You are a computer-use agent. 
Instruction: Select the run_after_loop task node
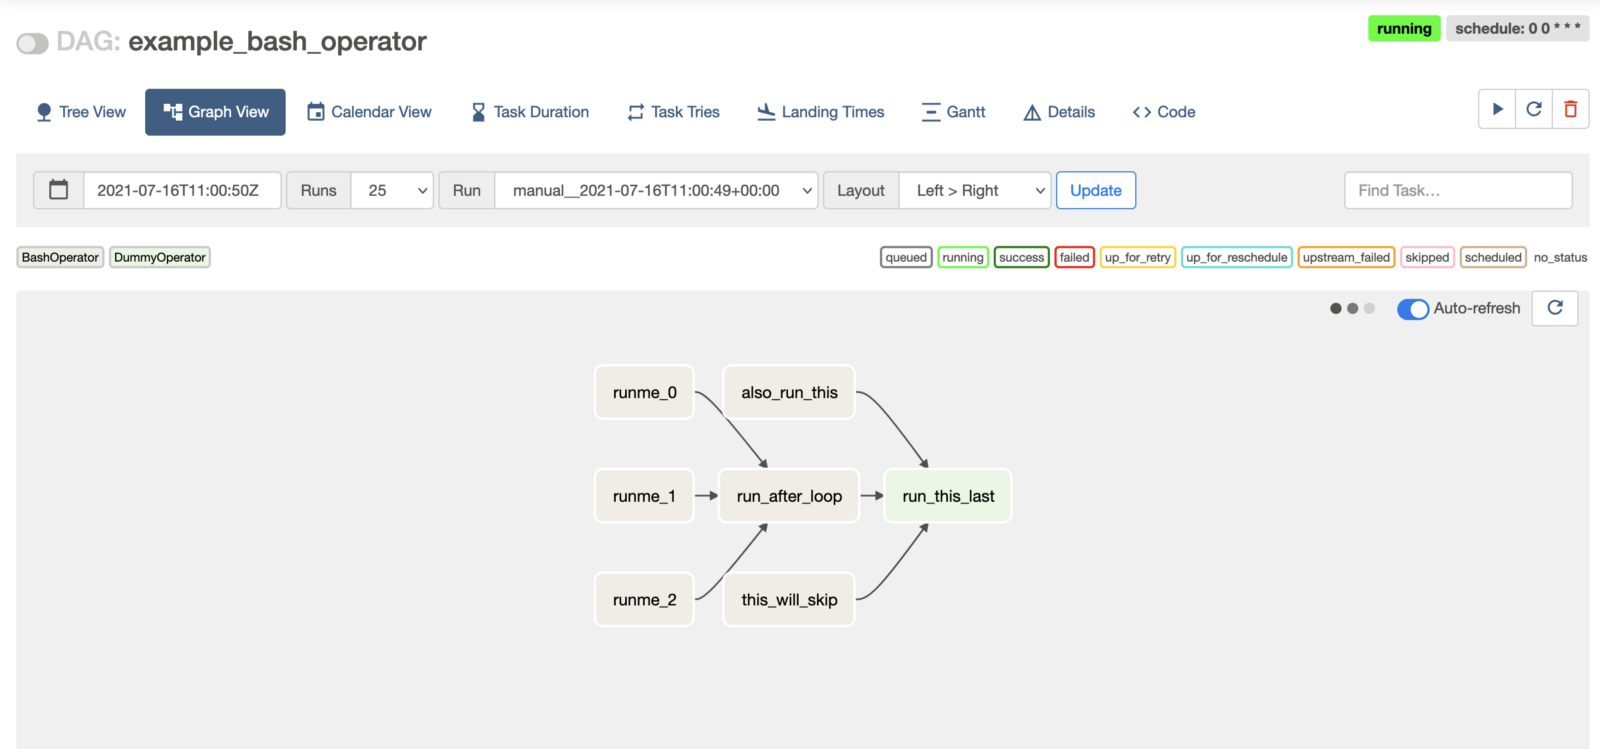[x=789, y=496]
